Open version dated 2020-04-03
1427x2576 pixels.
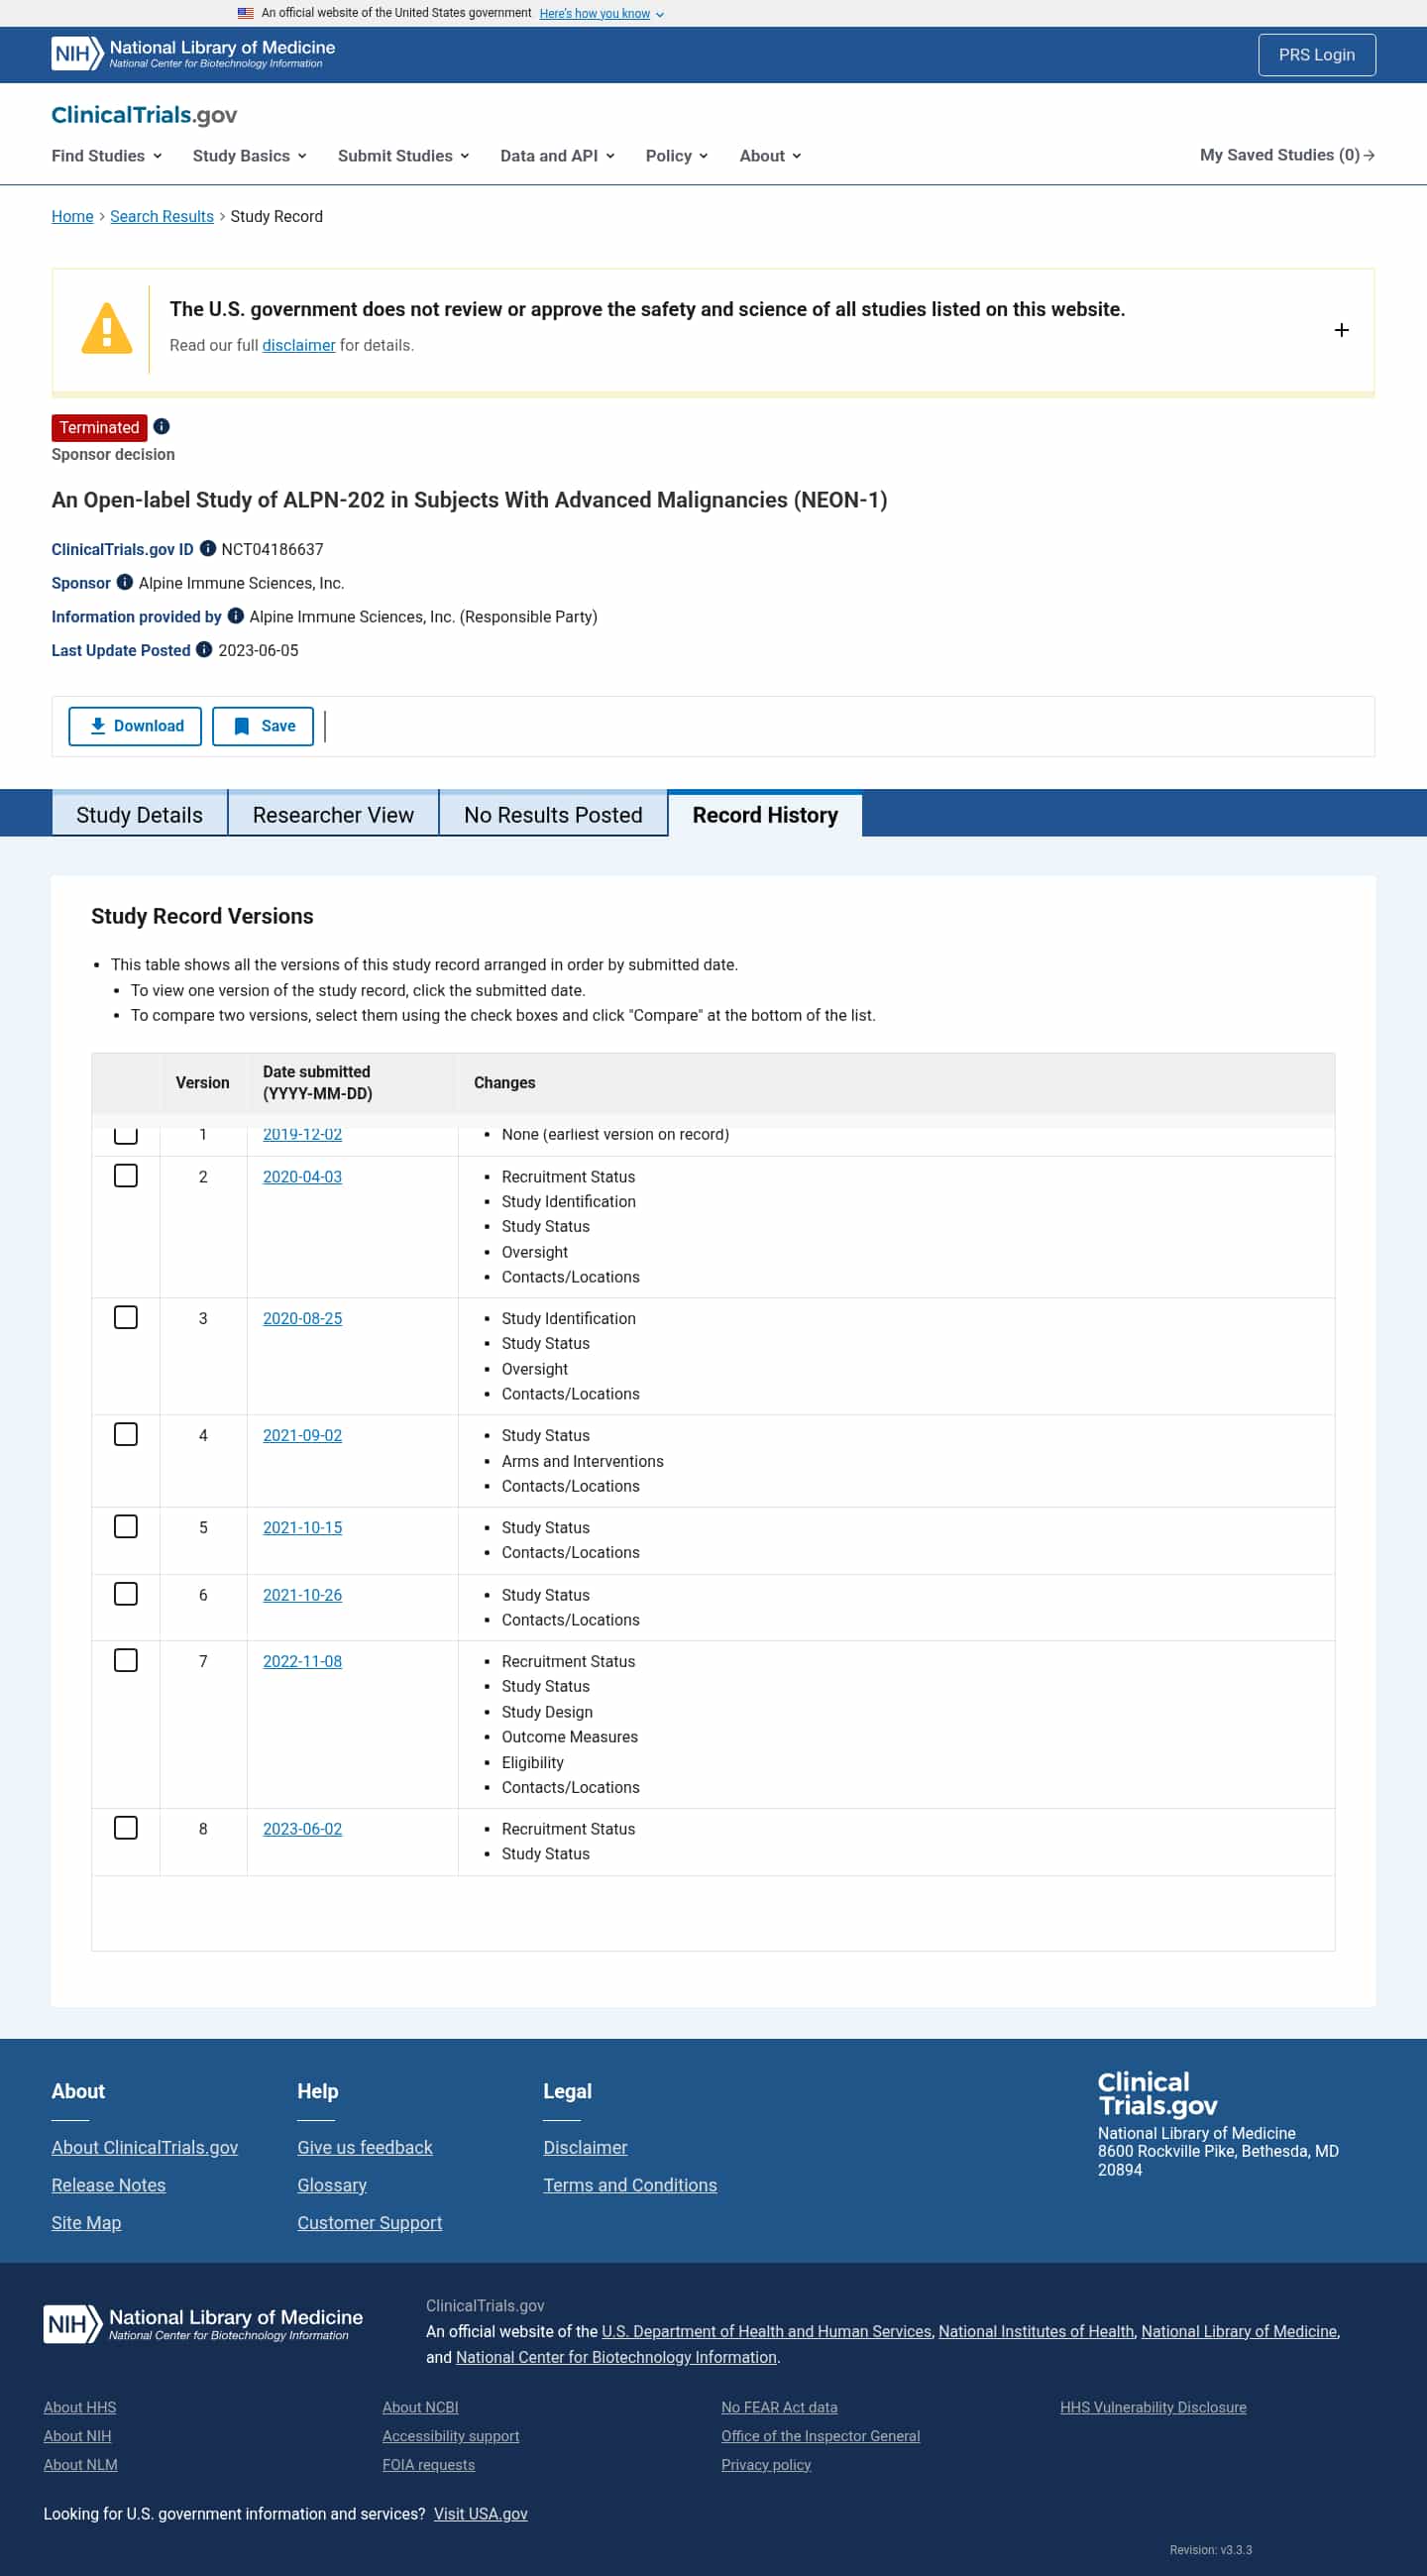pos(302,1177)
